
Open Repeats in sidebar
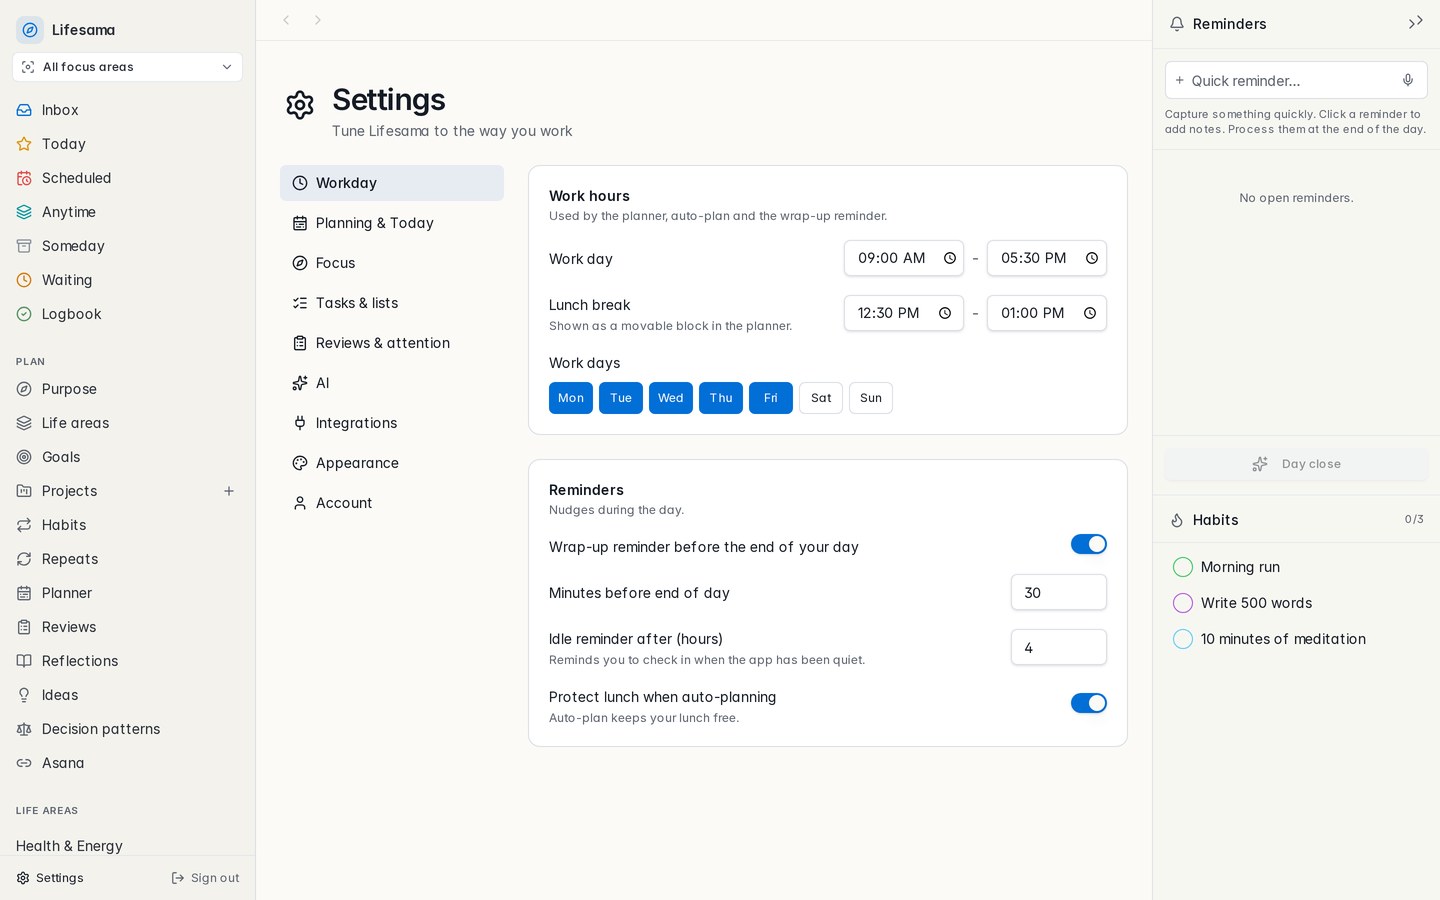(127, 559)
